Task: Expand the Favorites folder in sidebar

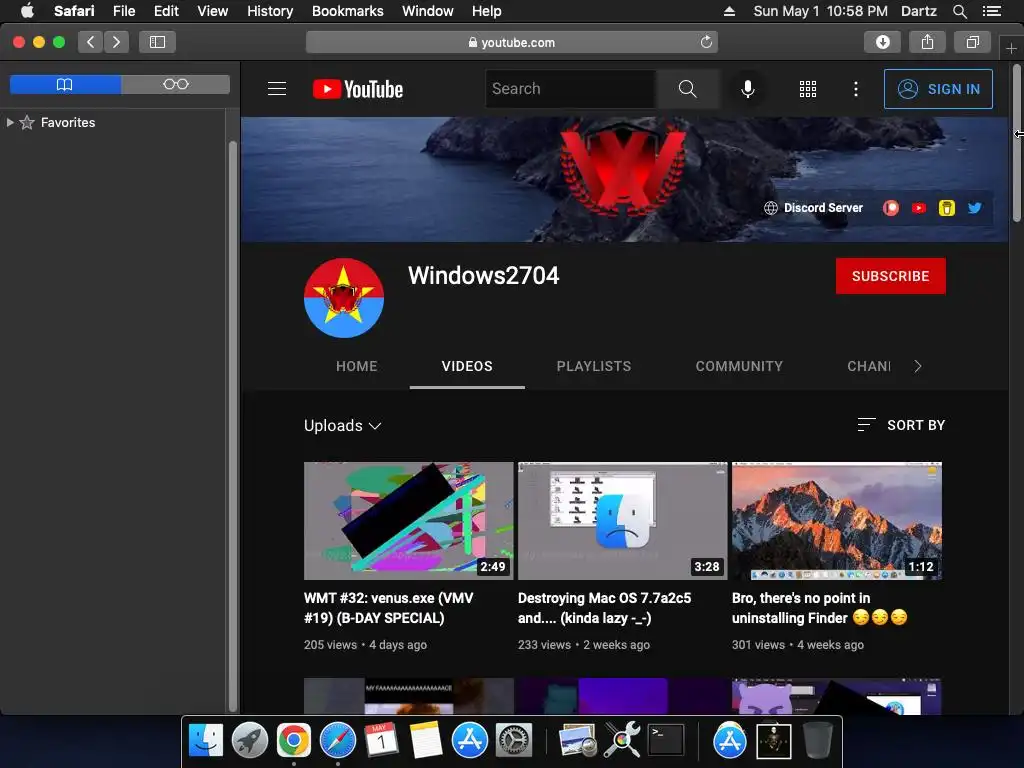Action: tap(10, 122)
